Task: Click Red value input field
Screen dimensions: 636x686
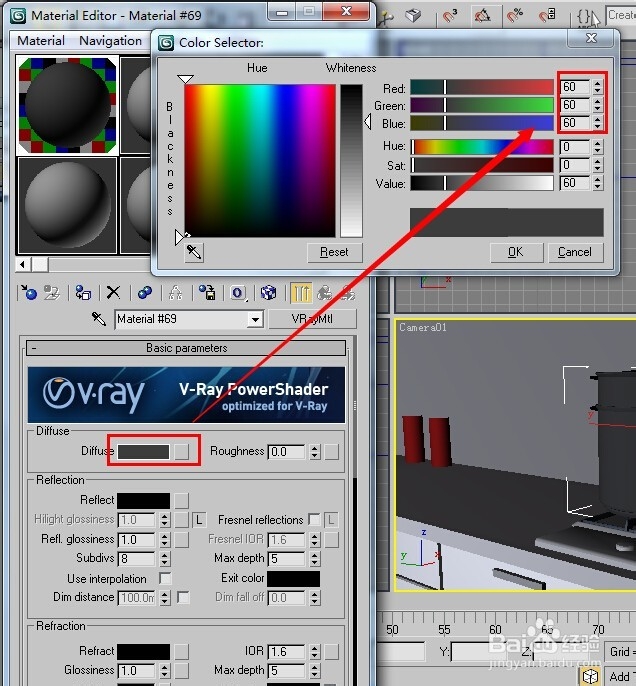Action: [x=575, y=87]
